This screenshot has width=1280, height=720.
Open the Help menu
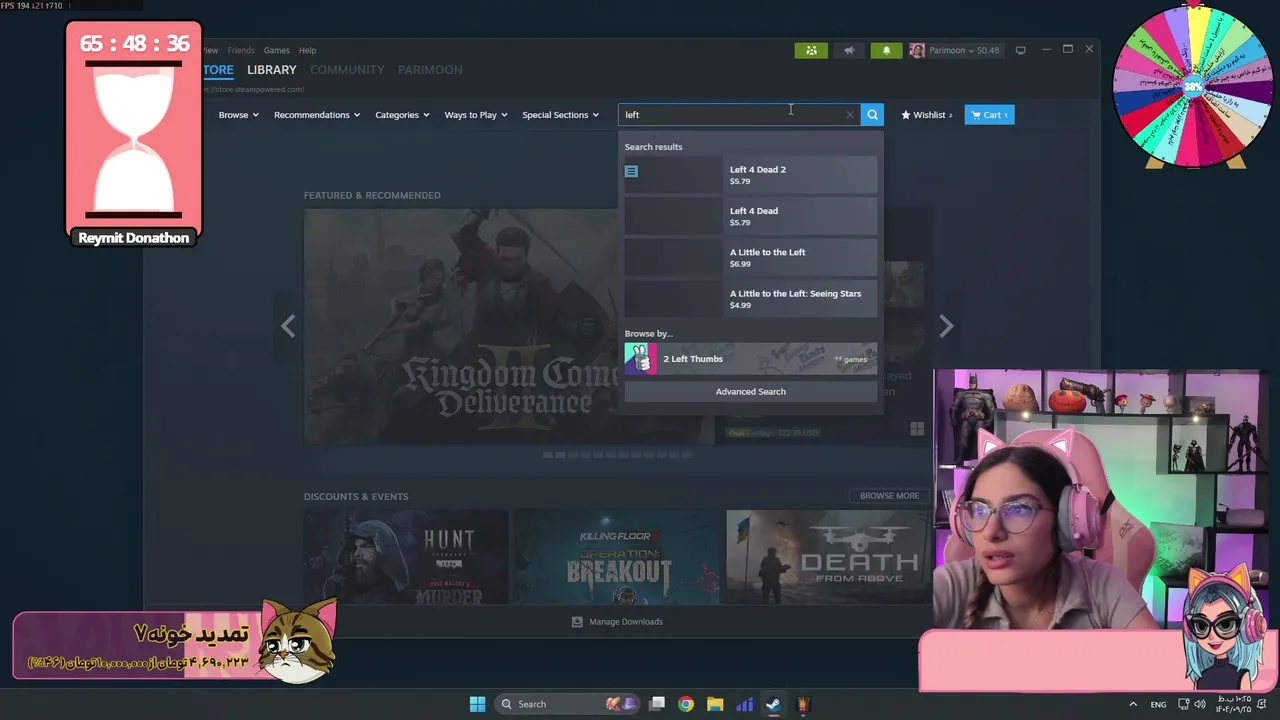(x=308, y=50)
